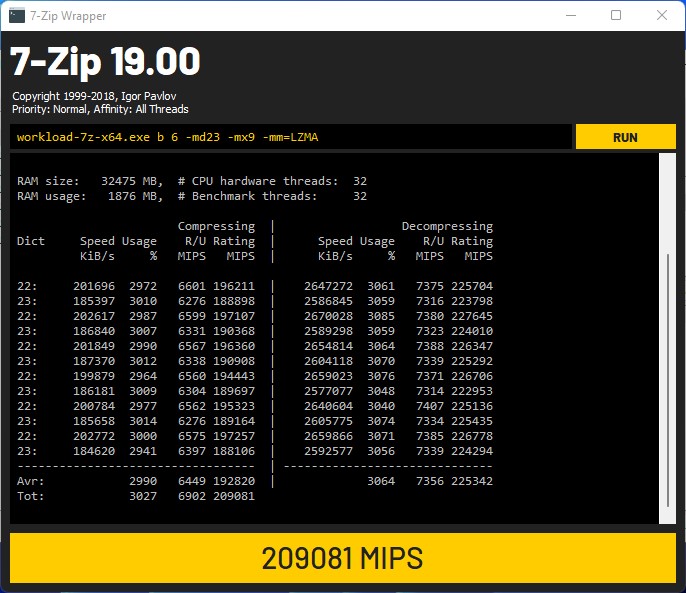Maximize the 7-Zip Wrapper window

coord(616,15)
